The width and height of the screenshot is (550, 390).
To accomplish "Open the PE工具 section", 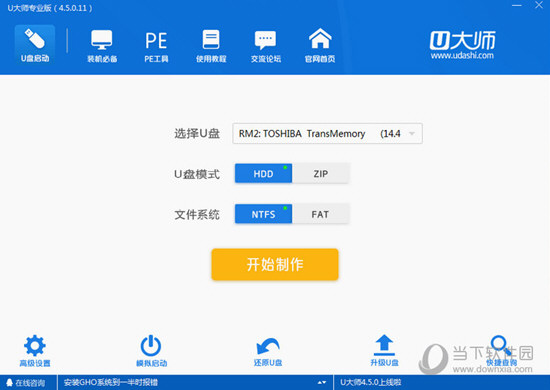I will [x=156, y=47].
